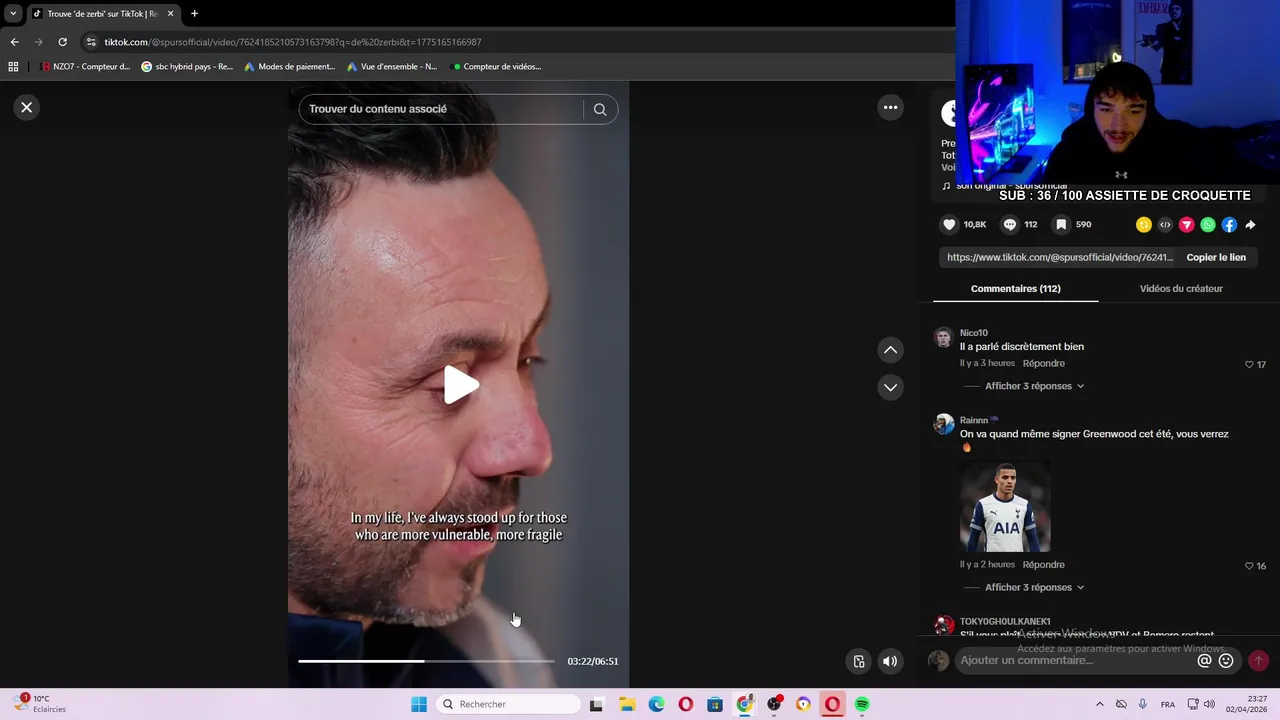Open Windows Start menu

tap(419, 704)
